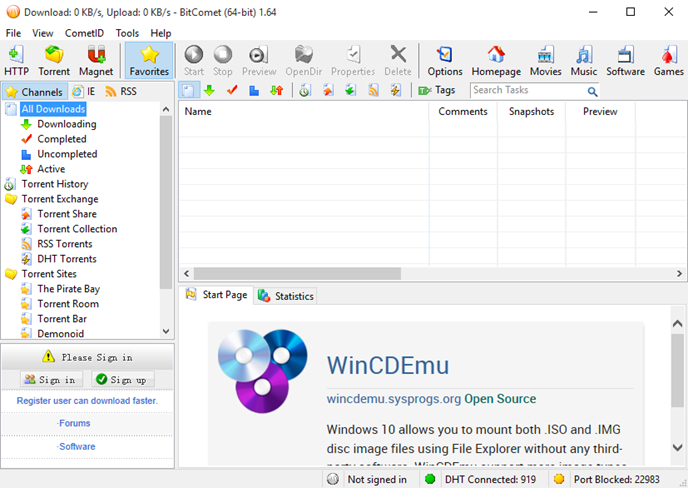
Task: Filter active tasks arrows icon
Action: (x=276, y=90)
